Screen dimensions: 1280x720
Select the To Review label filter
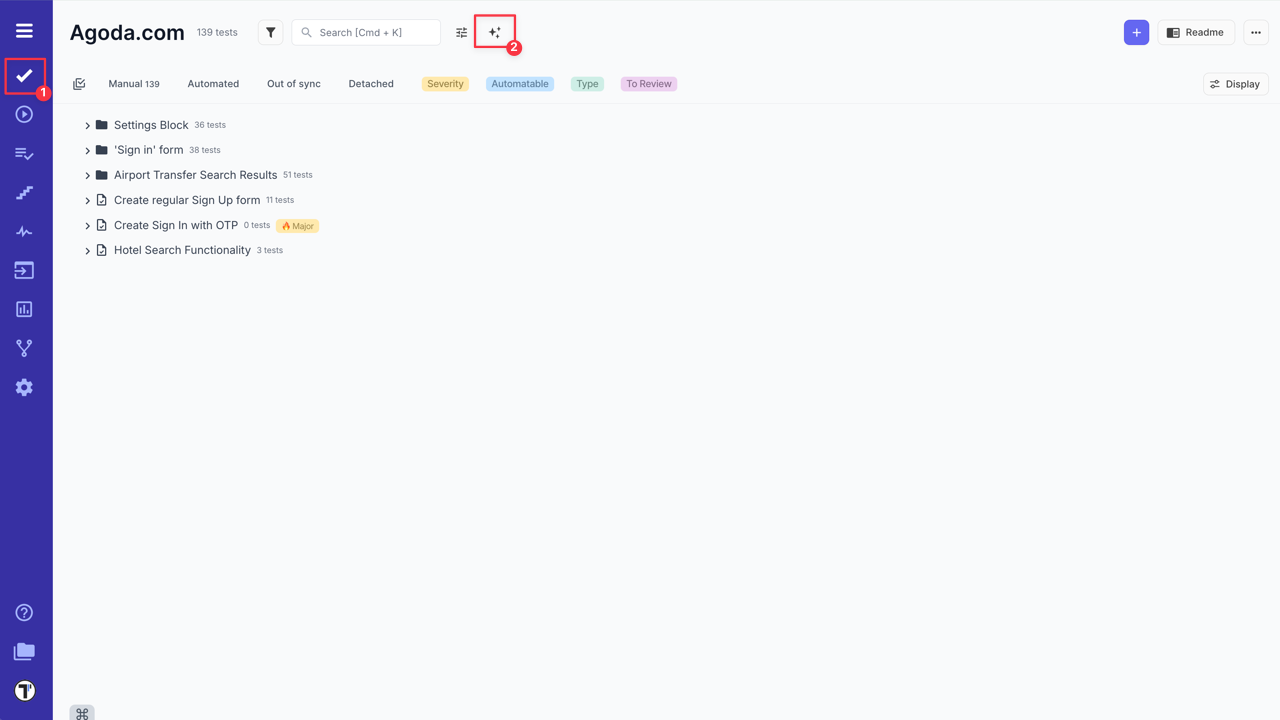(x=649, y=84)
